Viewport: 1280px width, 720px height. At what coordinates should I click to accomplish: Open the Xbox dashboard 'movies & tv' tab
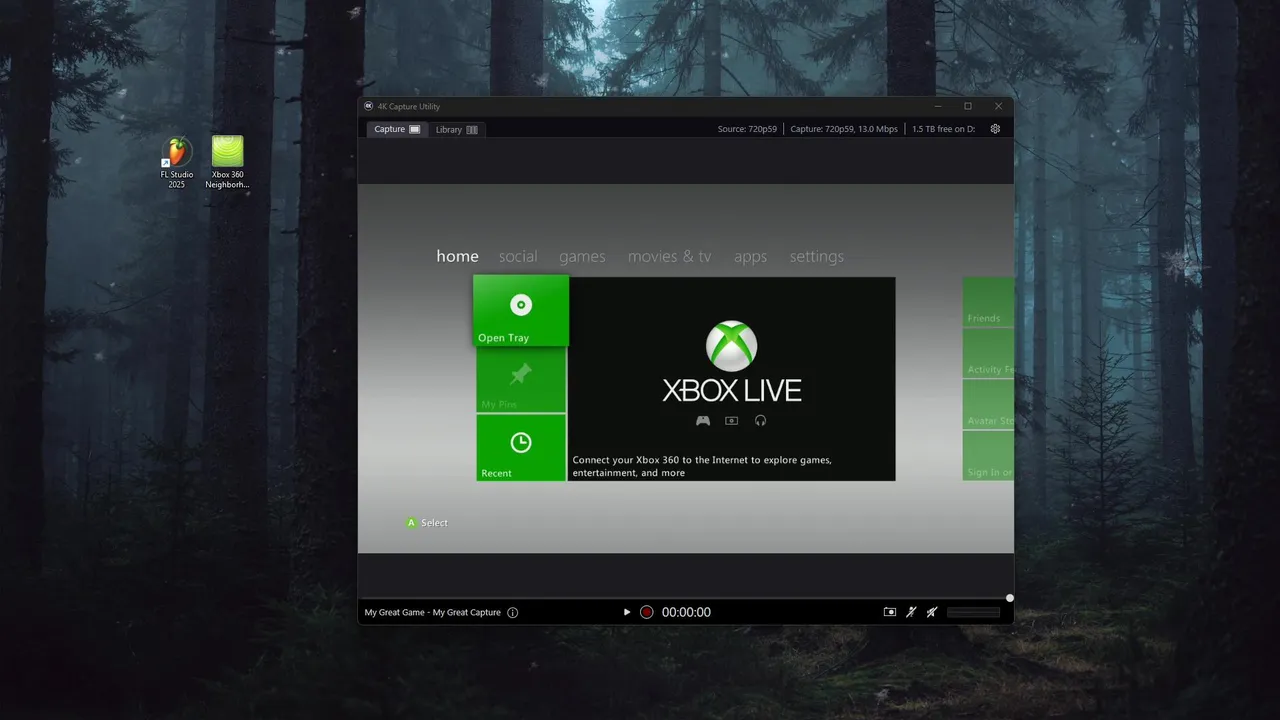click(x=669, y=256)
